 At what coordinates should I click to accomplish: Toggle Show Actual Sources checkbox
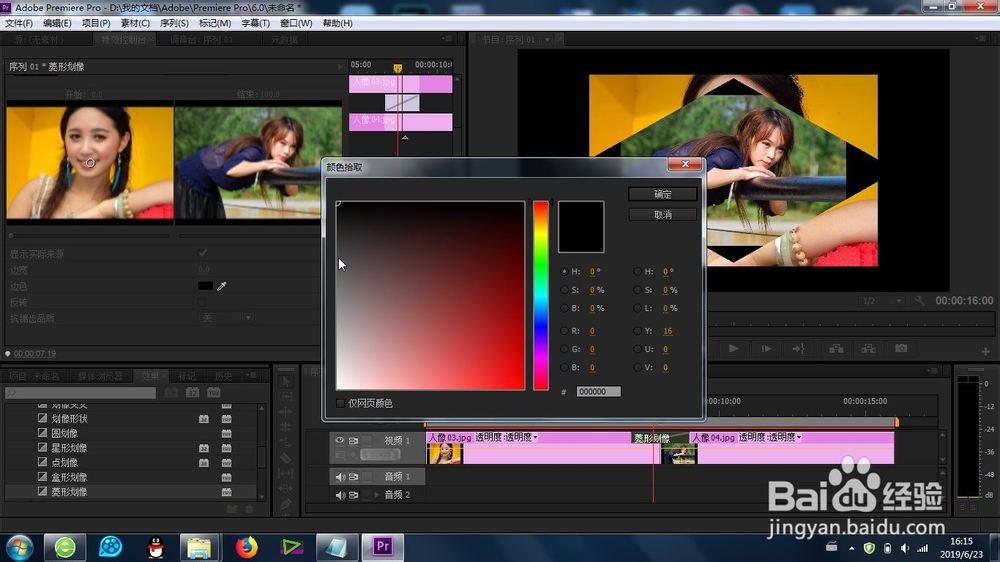tap(203, 253)
